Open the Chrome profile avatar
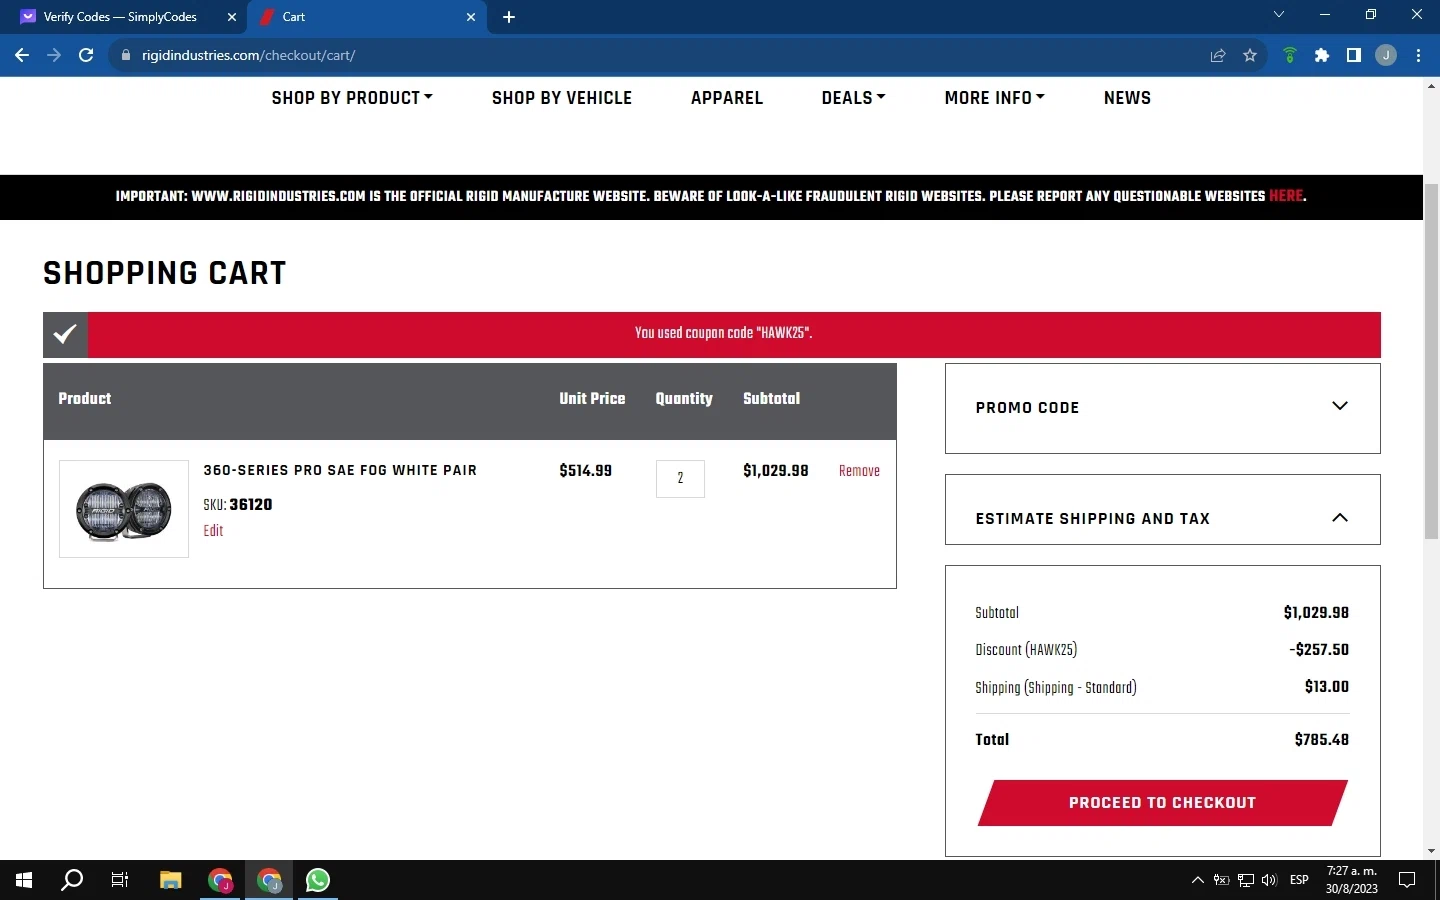 [1386, 55]
